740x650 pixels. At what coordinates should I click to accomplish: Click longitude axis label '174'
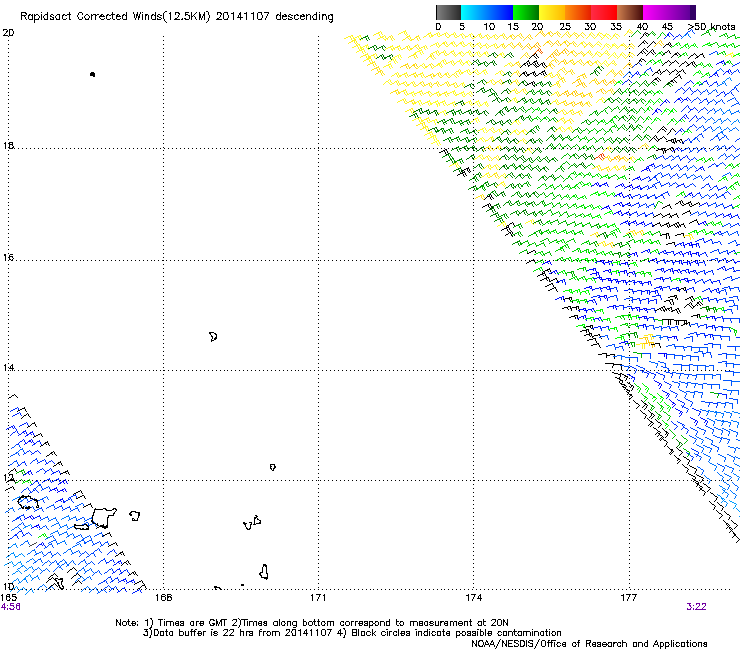point(473,598)
